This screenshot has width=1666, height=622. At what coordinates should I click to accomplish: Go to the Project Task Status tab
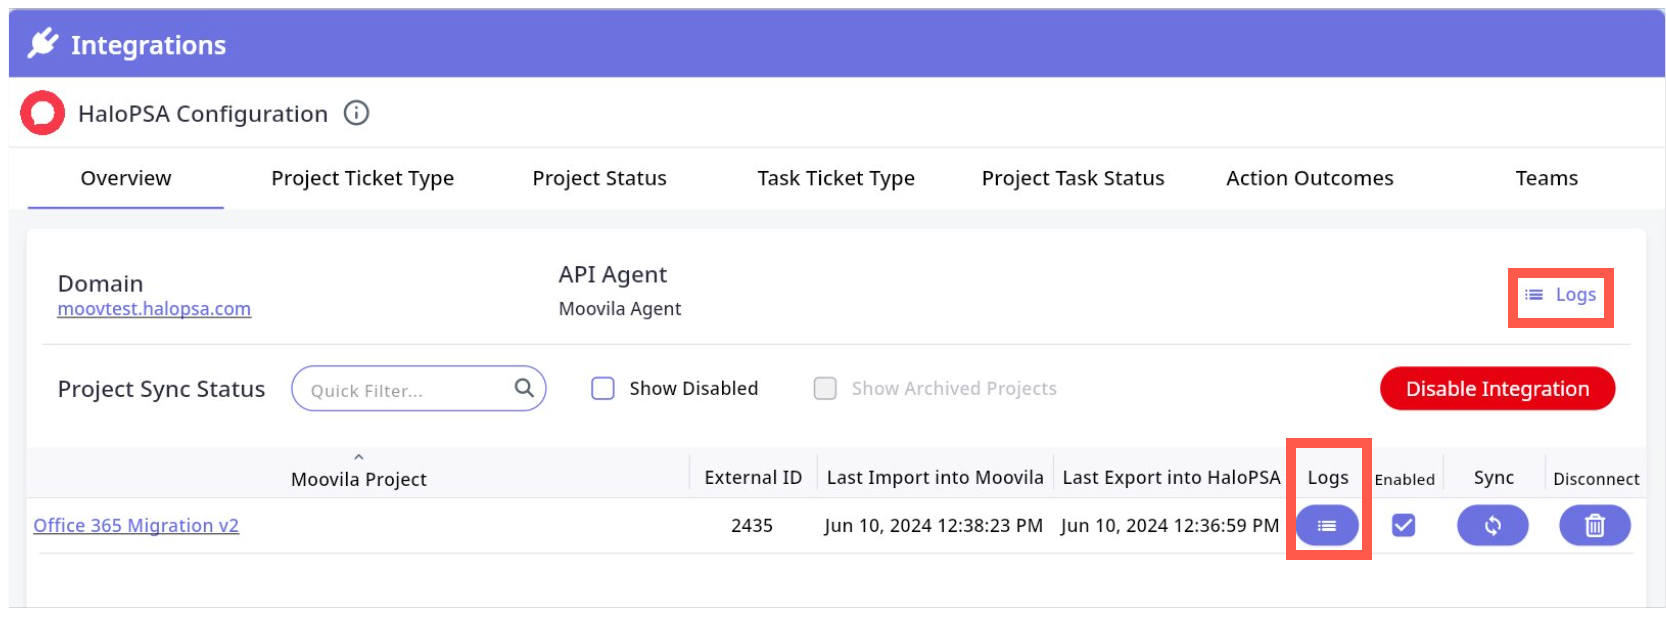click(1072, 178)
